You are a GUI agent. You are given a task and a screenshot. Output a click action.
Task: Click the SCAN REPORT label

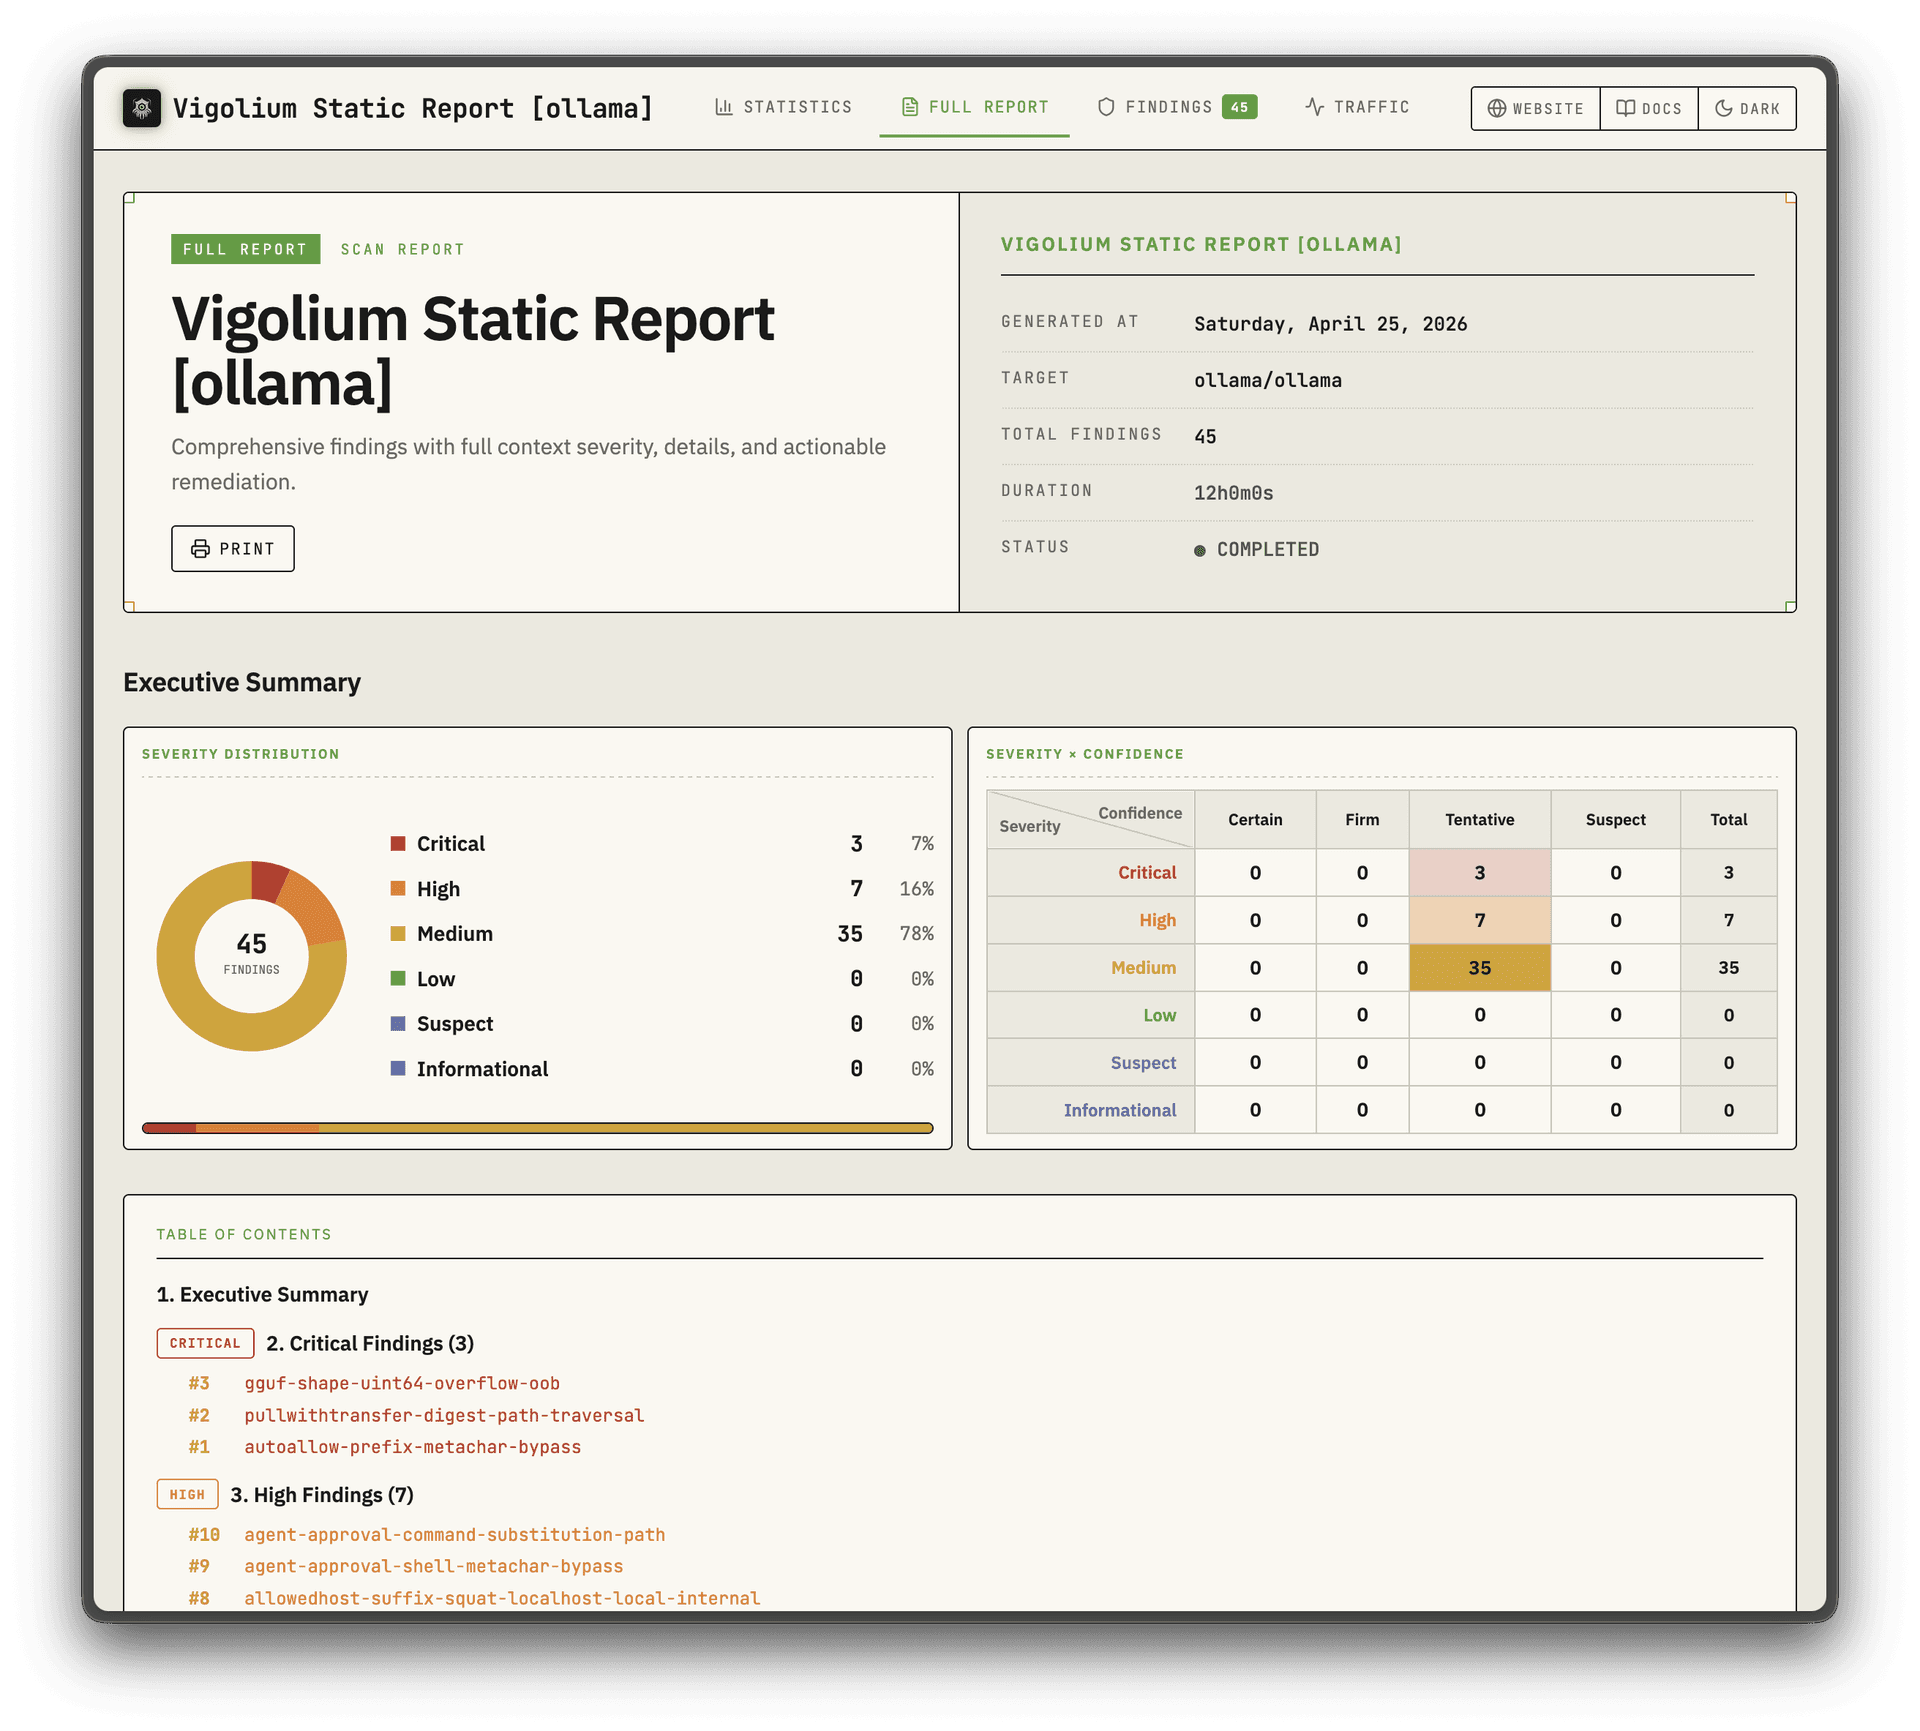coord(403,249)
